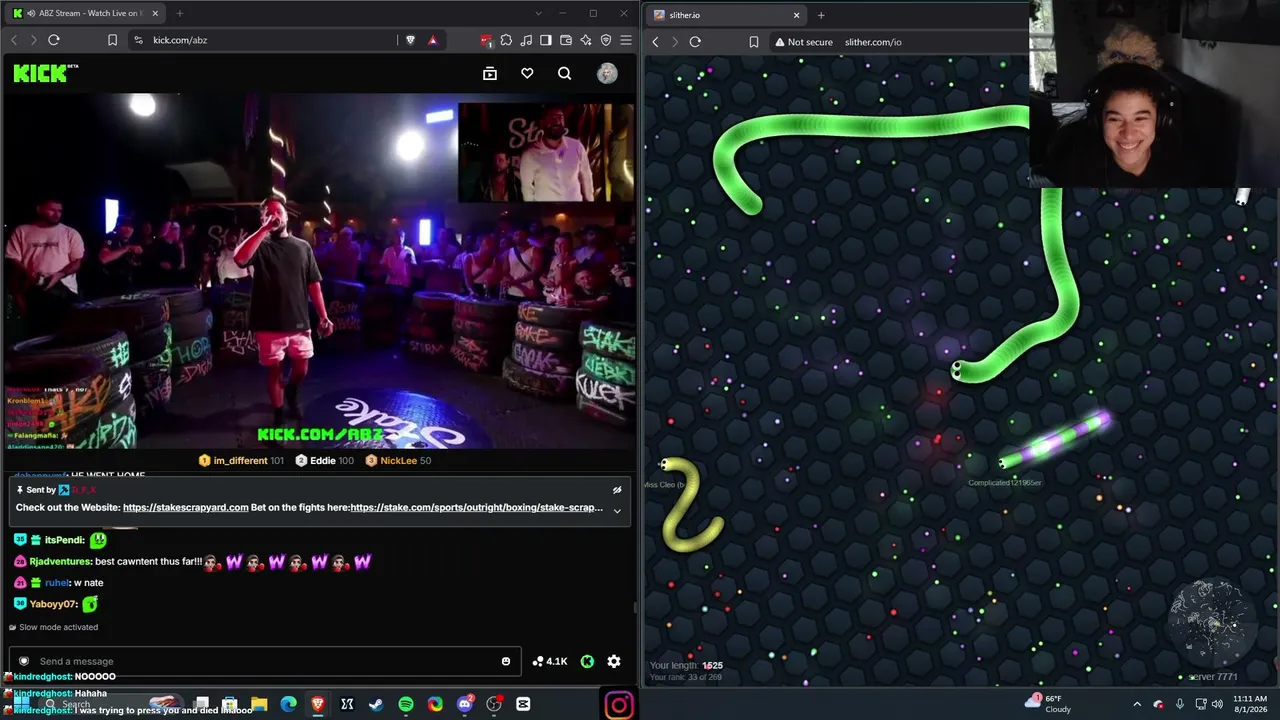Open Brave browser from taskbar
Viewport: 1280px width, 720px height.
click(x=318, y=705)
